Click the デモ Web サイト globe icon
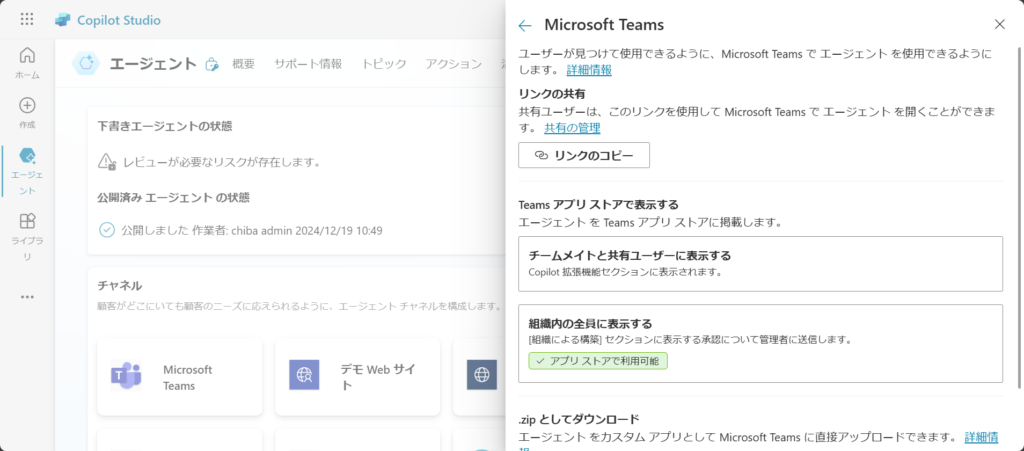Screen dimensions: 1024x451 (x=304, y=375)
